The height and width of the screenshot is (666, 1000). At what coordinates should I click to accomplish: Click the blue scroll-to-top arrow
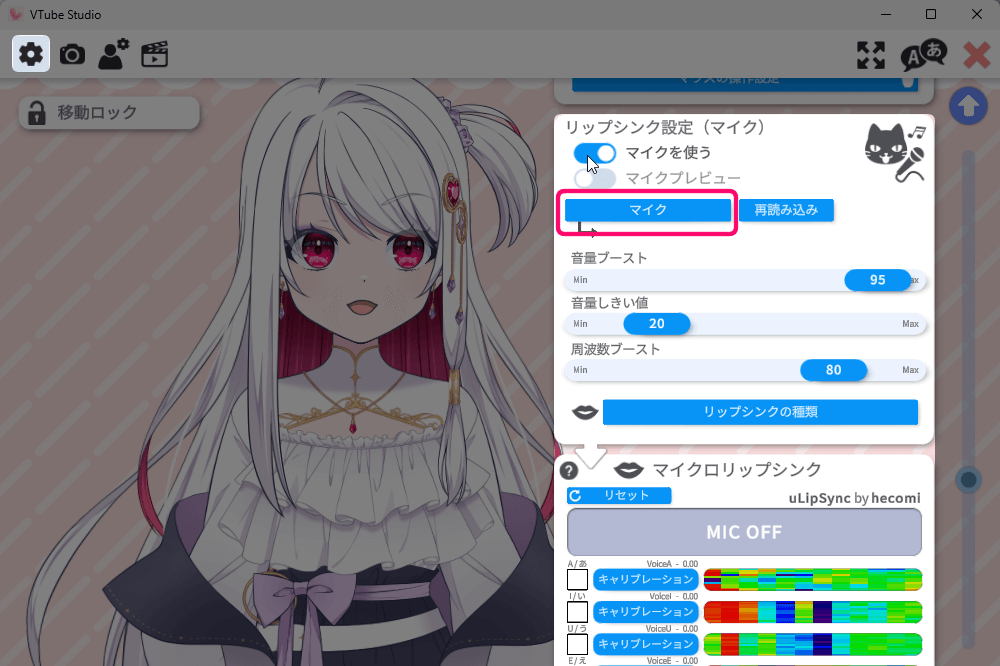pyautogui.click(x=967, y=106)
